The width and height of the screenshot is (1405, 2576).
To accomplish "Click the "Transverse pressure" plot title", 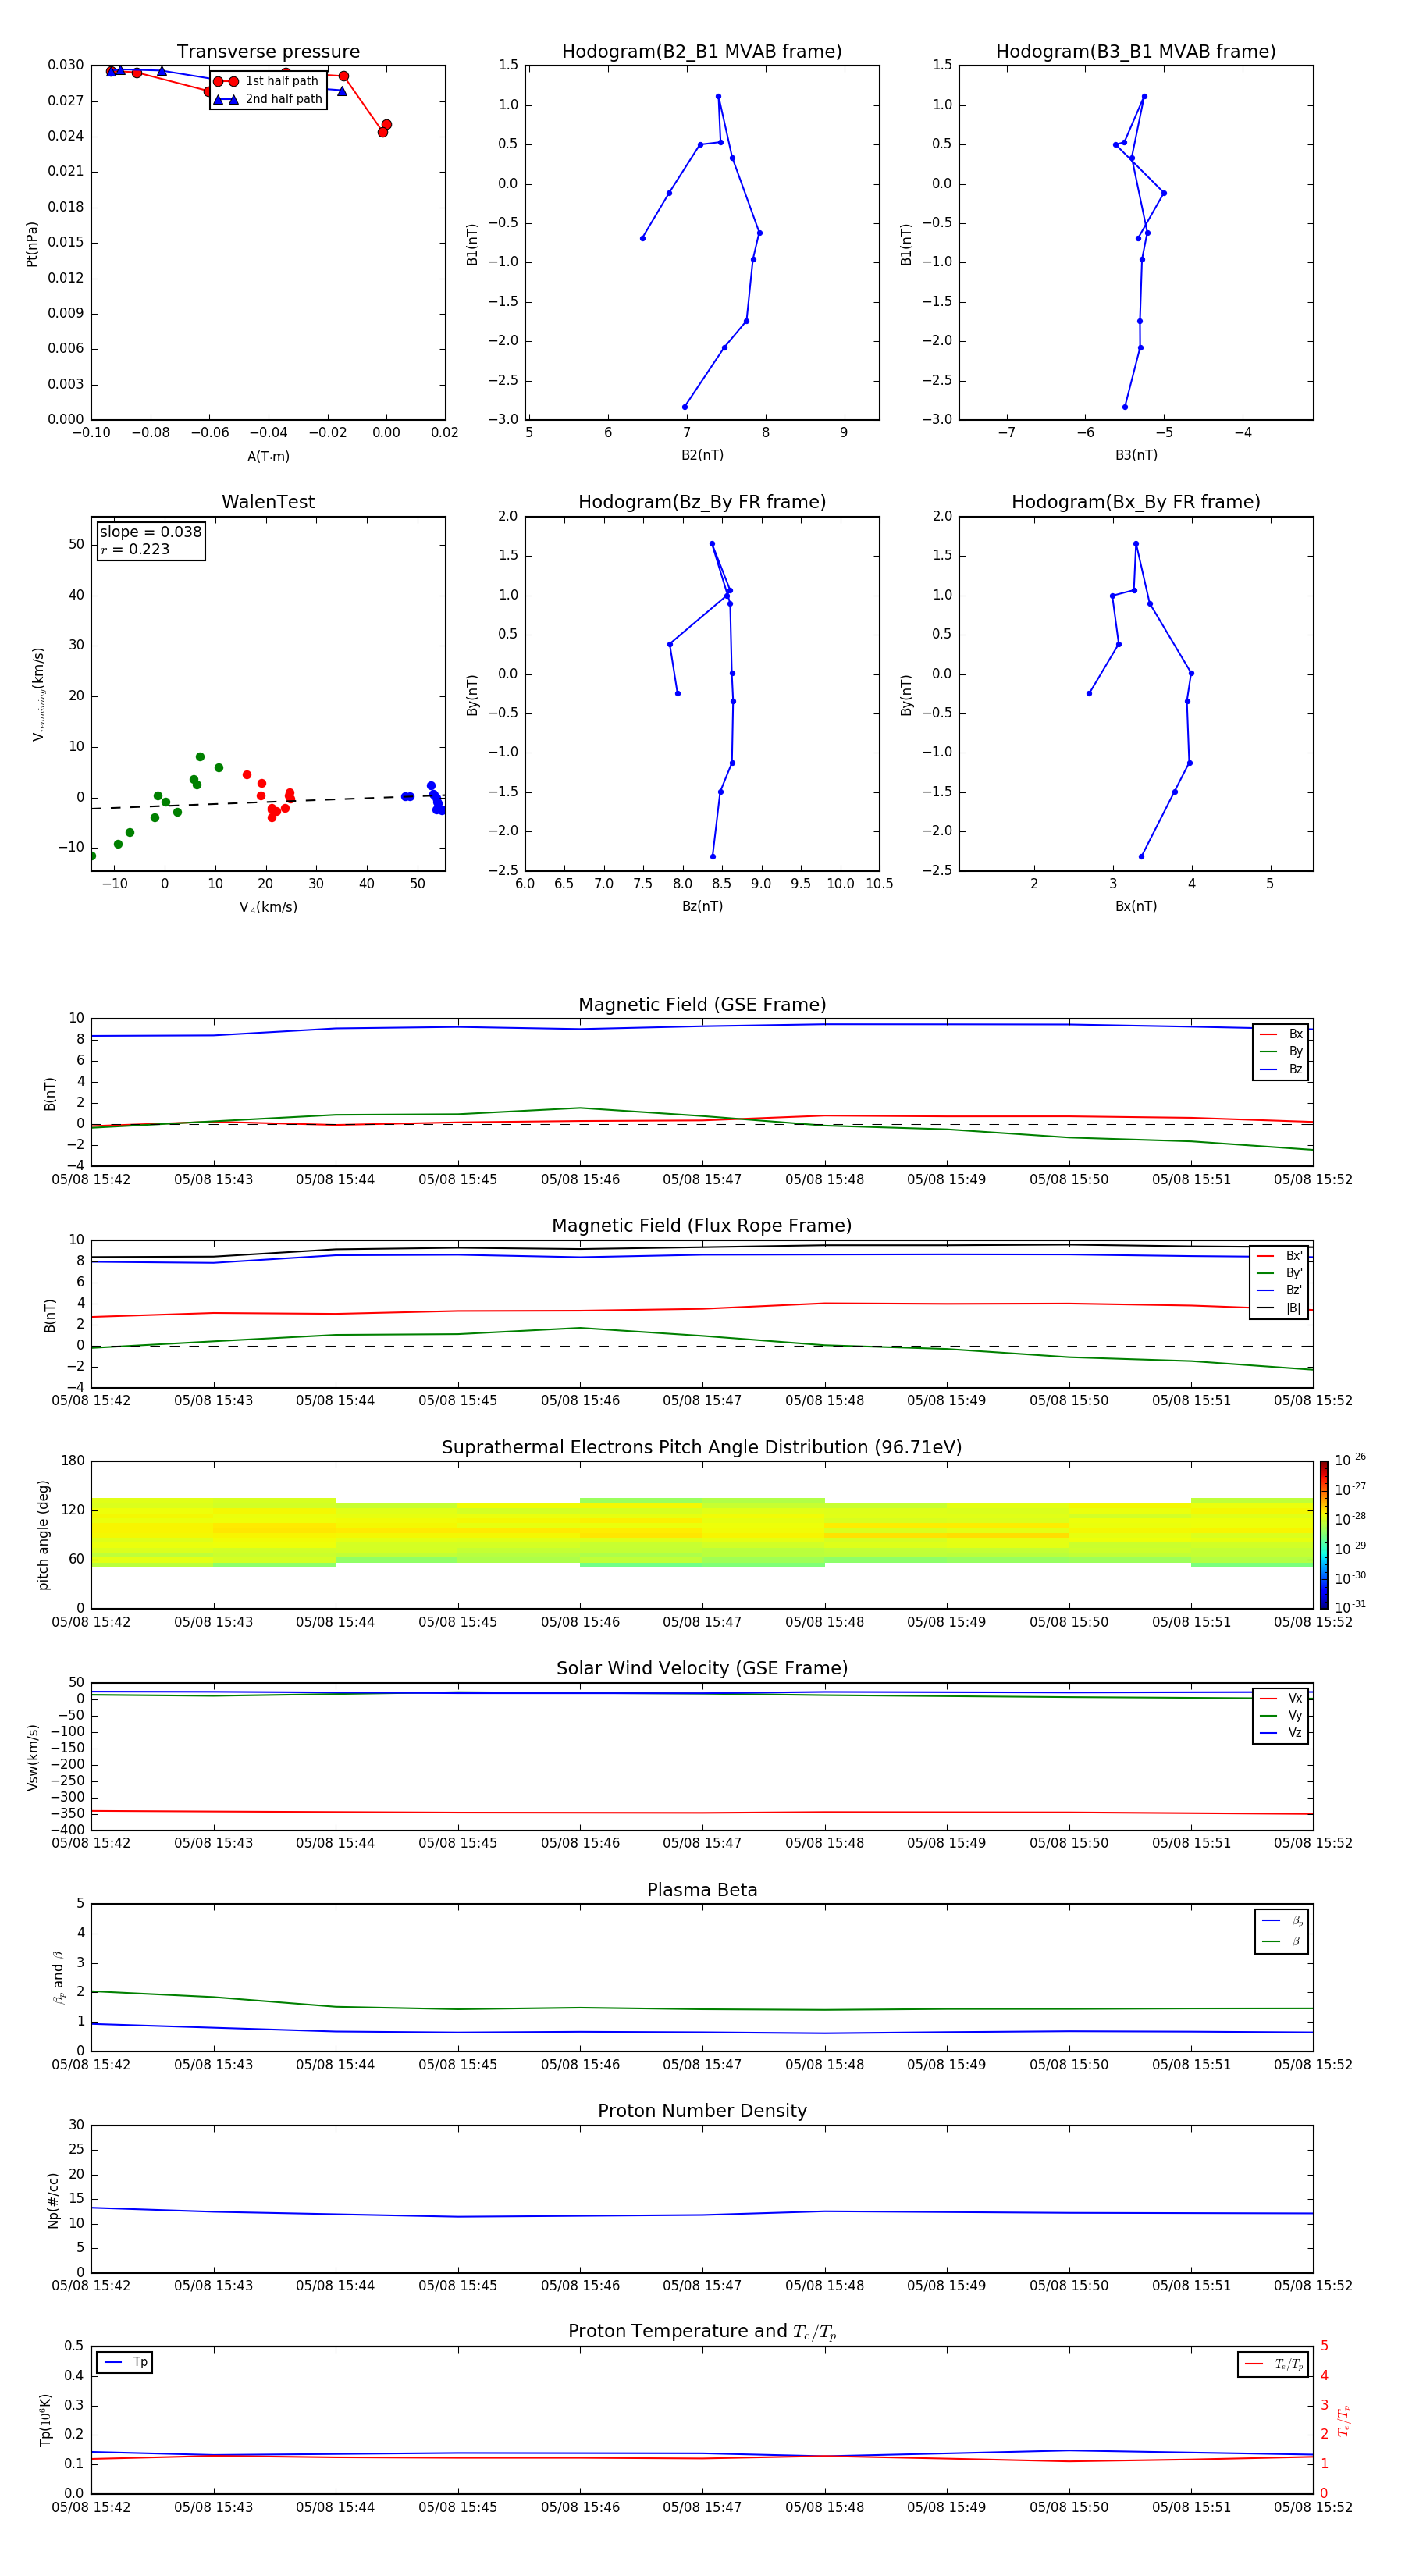I will point(268,52).
